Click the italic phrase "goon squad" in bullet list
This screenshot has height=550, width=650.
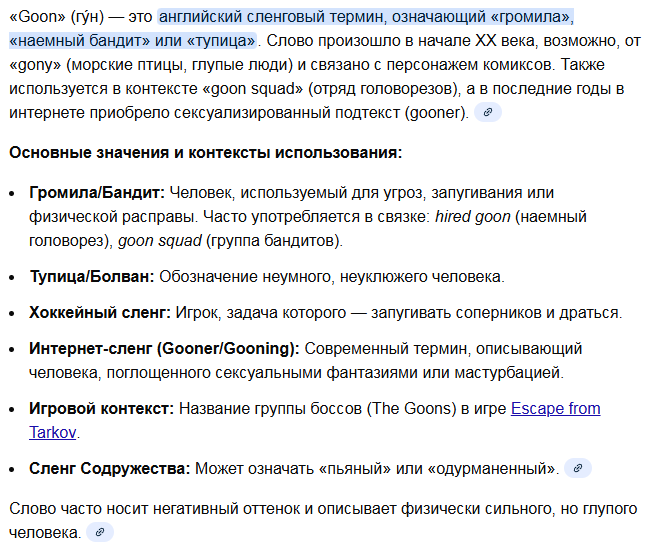click(158, 240)
